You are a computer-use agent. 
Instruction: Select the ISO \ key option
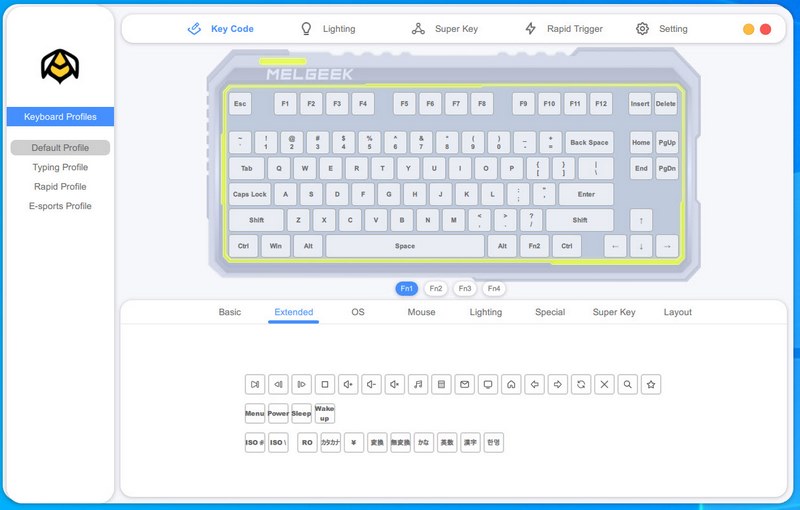[x=278, y=443]
